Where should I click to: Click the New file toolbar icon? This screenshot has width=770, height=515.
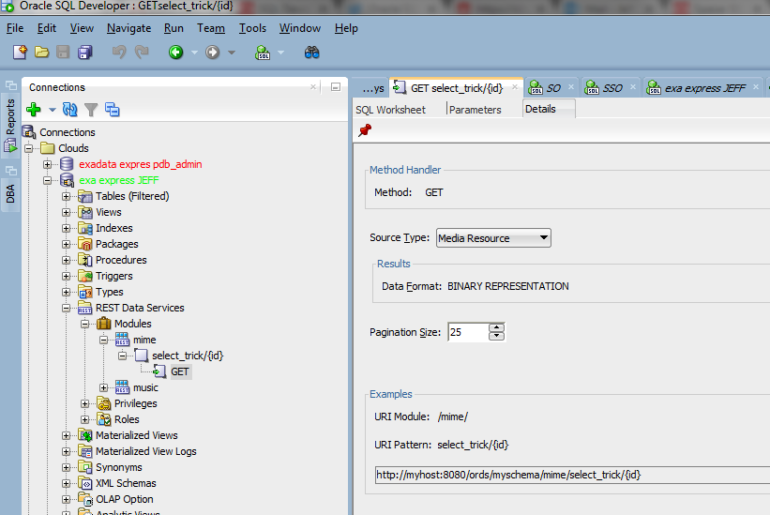click(20, 52)
